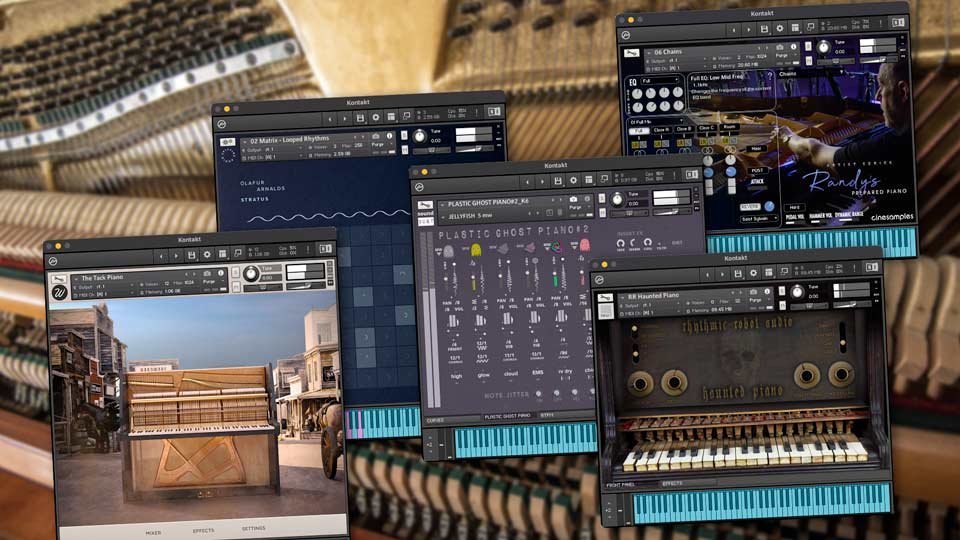Click save icon in RR Haunted Piano window
The height and width of the screenshot is (540, 960).
(x=738, y=273)
